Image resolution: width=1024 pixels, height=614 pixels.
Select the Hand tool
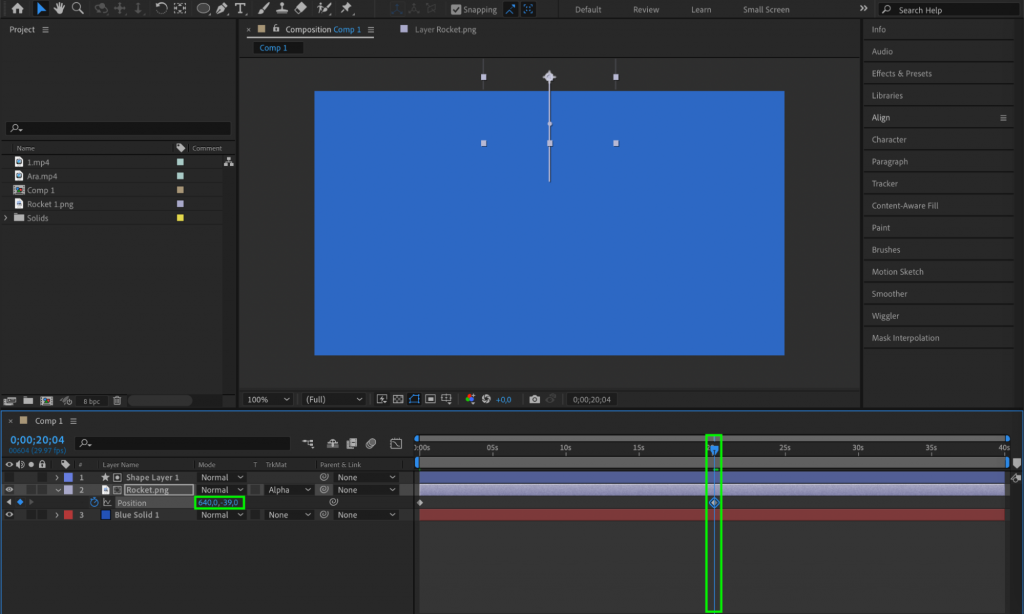click(61, 9)
